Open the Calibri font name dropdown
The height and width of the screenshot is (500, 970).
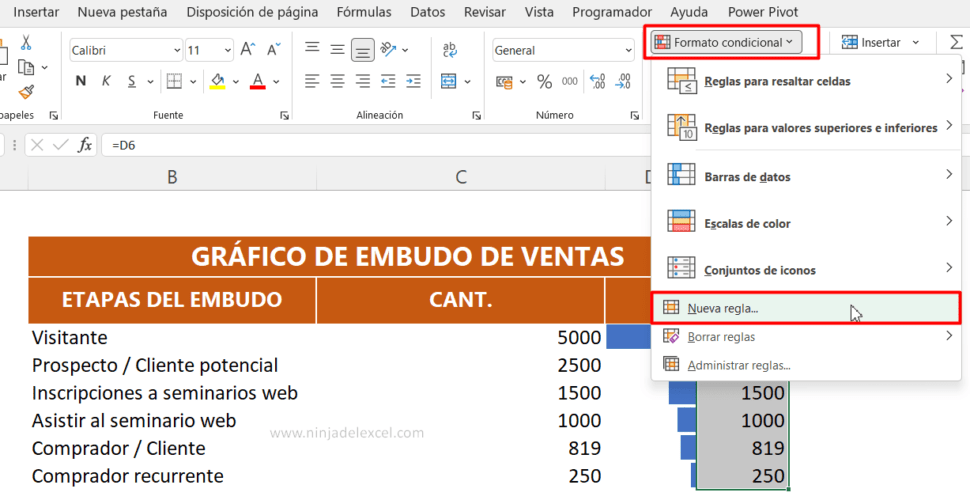point(178,51)
